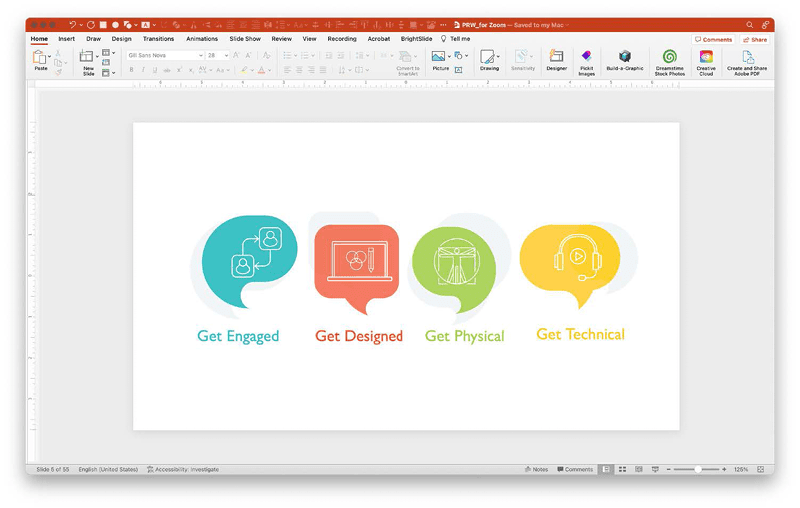Open the Transitions tab
This screenshot has width=800, height=508.
(158, 39)
